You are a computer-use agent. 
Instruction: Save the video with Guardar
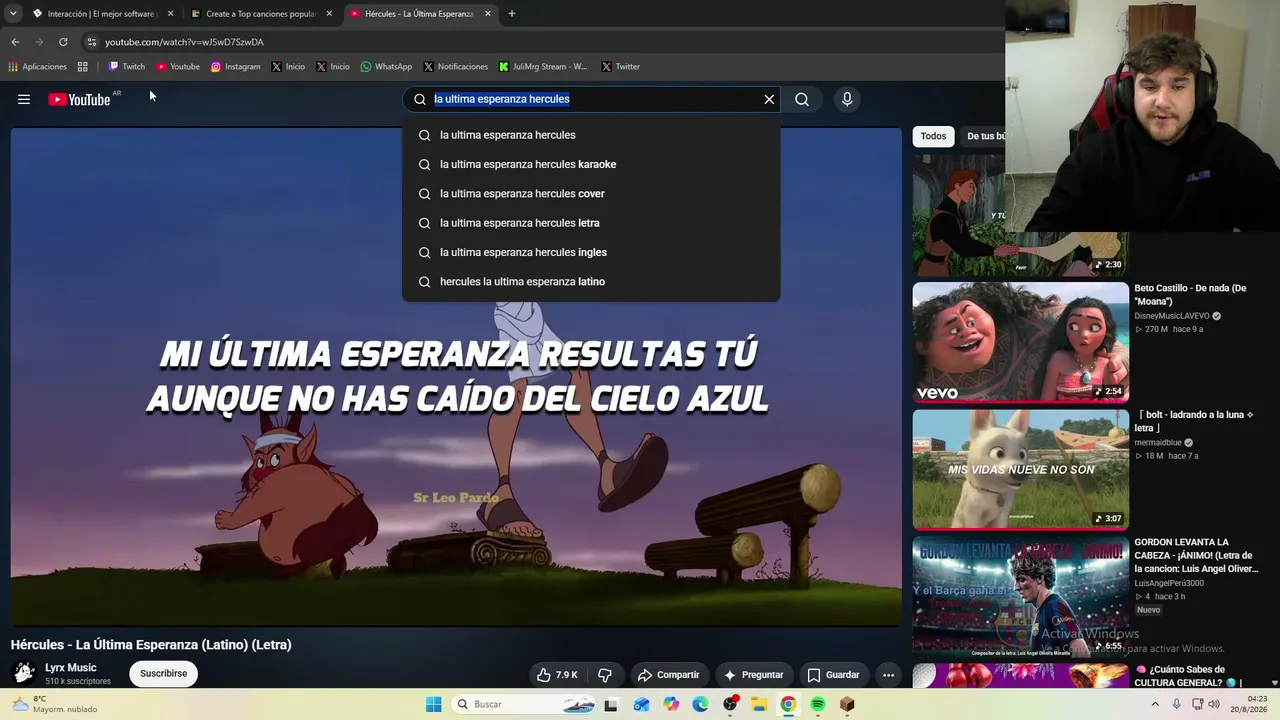[x=833, y=675]
